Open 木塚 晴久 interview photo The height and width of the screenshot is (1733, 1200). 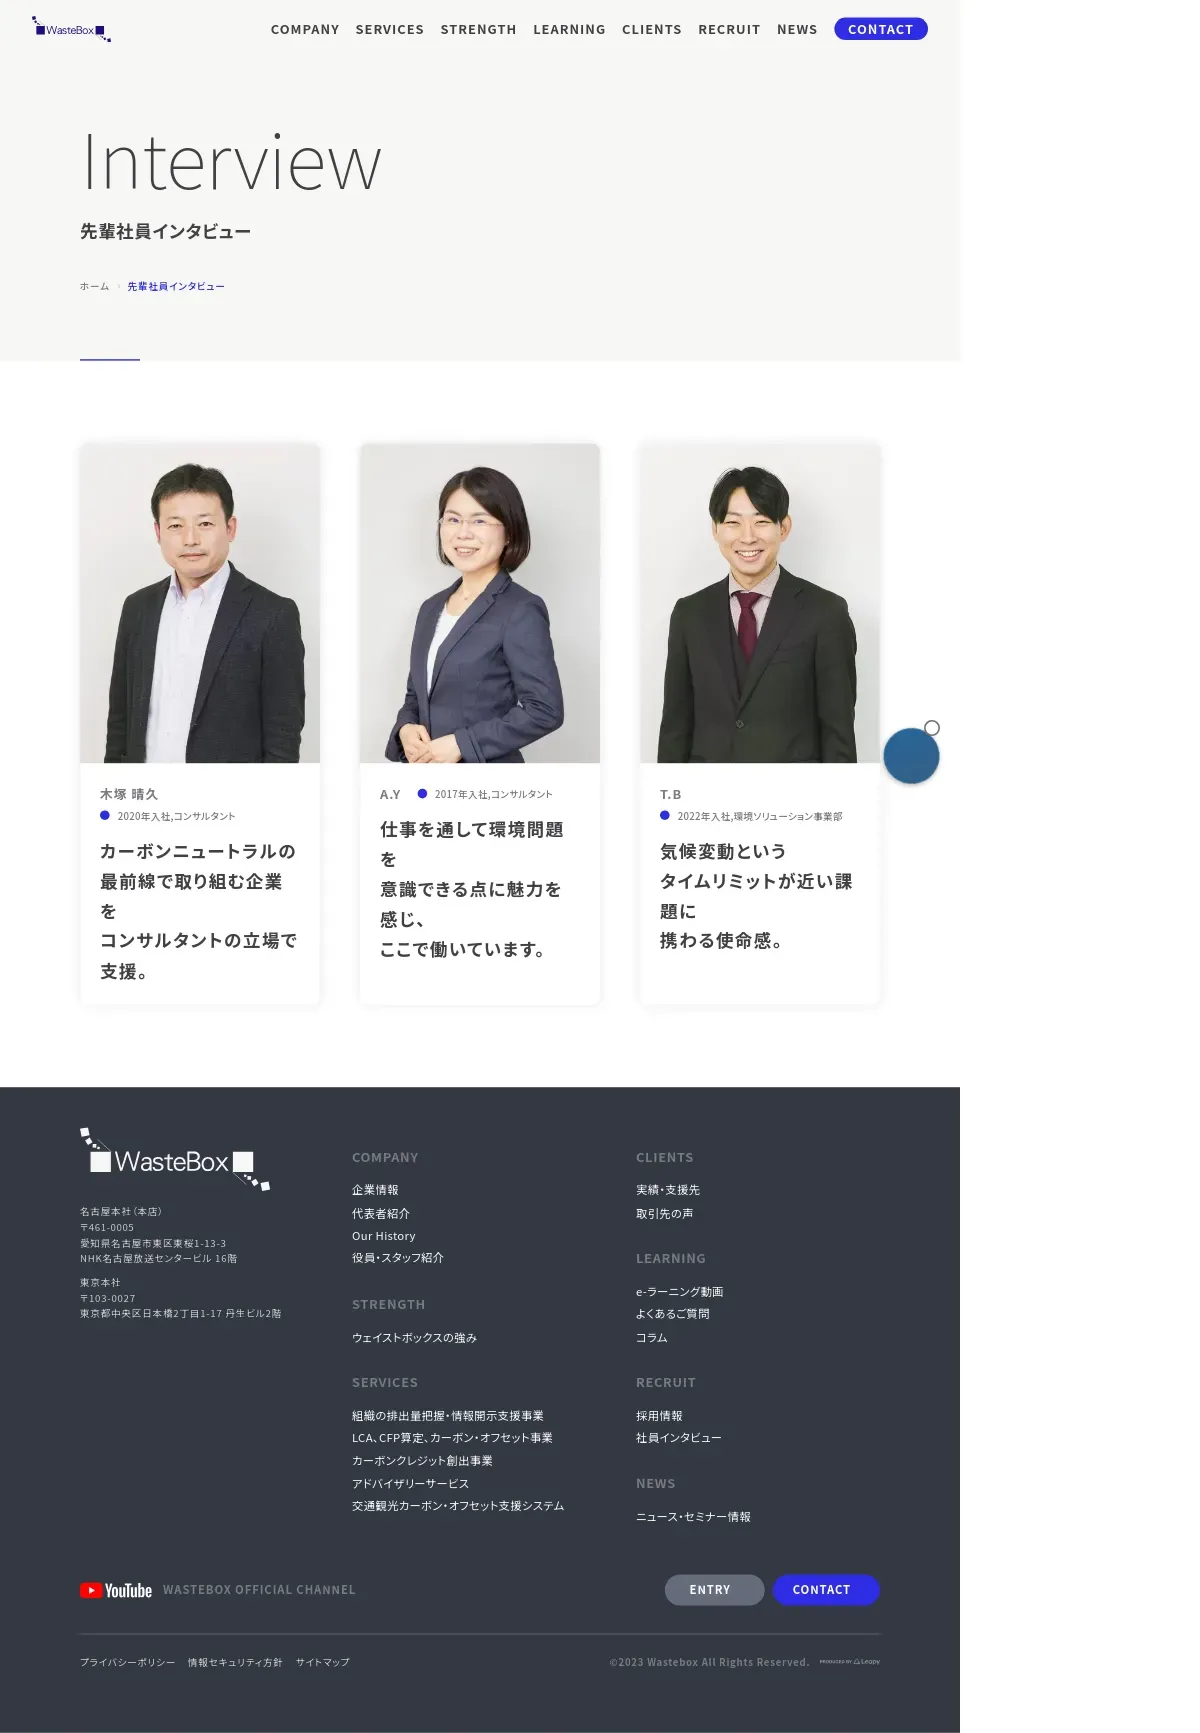tap(200, 603)
